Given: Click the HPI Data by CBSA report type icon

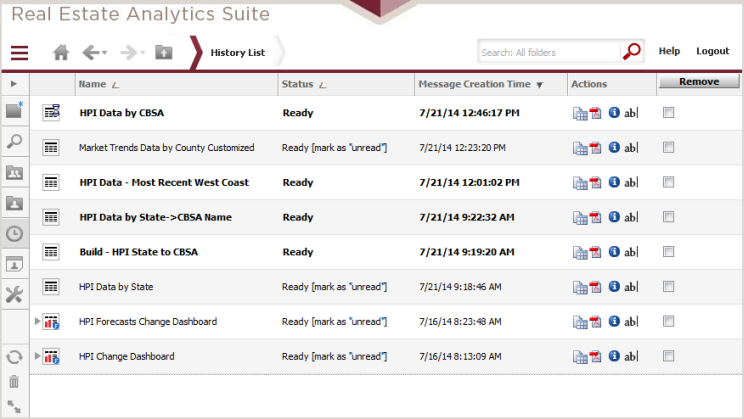Looking at the screenshot, I should tap(51, 112).
